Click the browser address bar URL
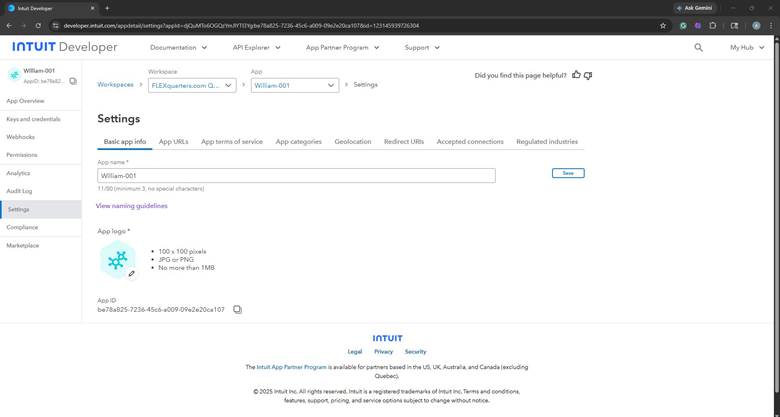780x417 pixels. (x=241, y=25)
